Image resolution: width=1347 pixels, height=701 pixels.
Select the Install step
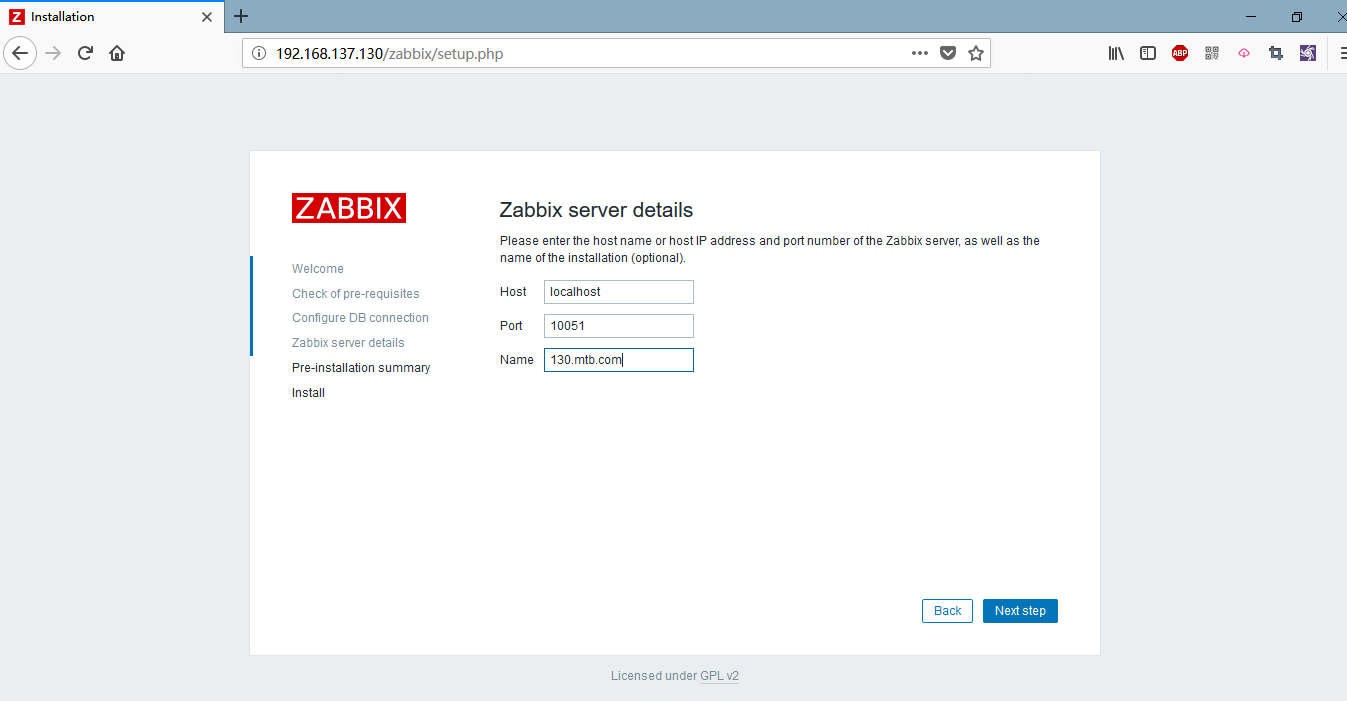(308, 393)
